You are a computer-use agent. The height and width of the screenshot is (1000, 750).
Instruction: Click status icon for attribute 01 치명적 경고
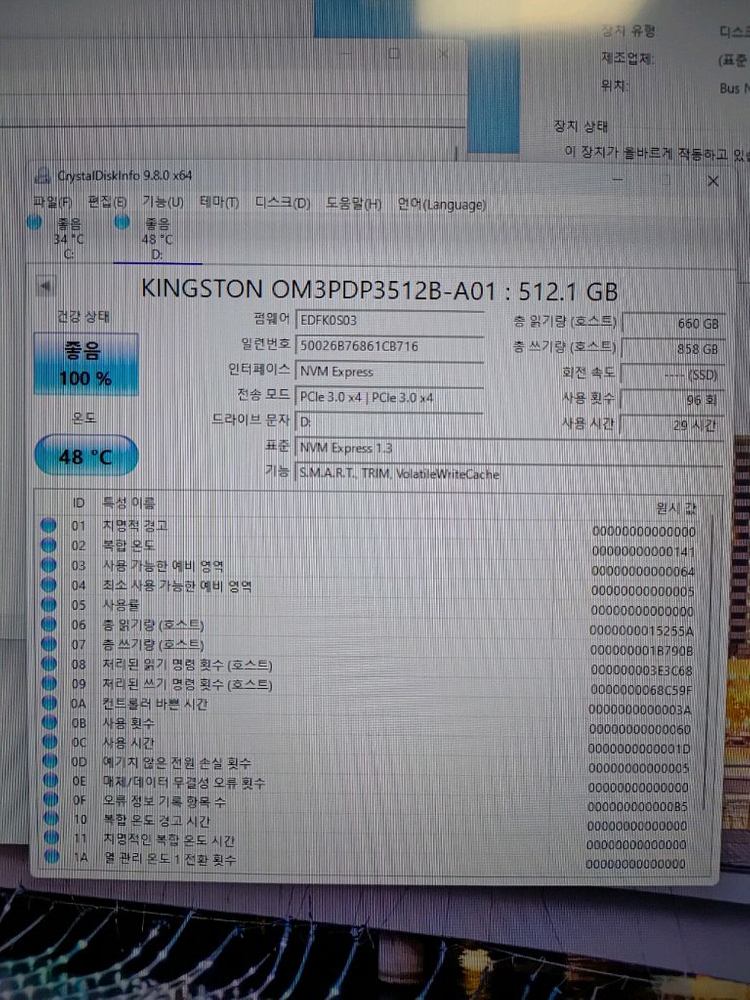[48, 526]
